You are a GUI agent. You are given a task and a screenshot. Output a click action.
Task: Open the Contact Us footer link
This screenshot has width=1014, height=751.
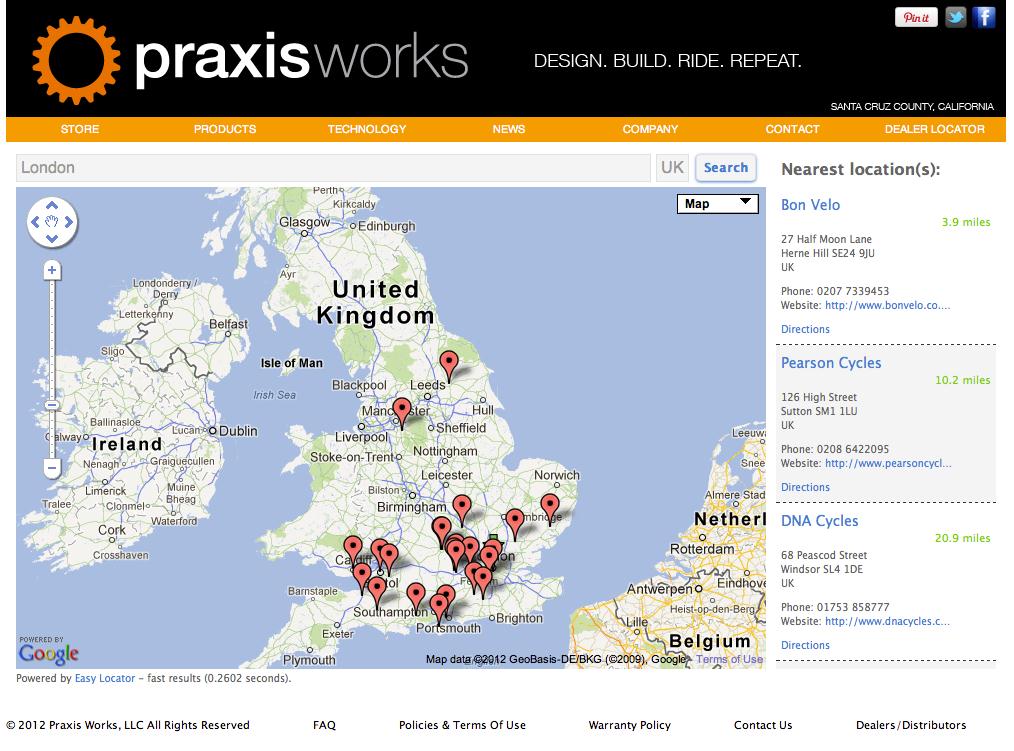(x=762, y=725)
